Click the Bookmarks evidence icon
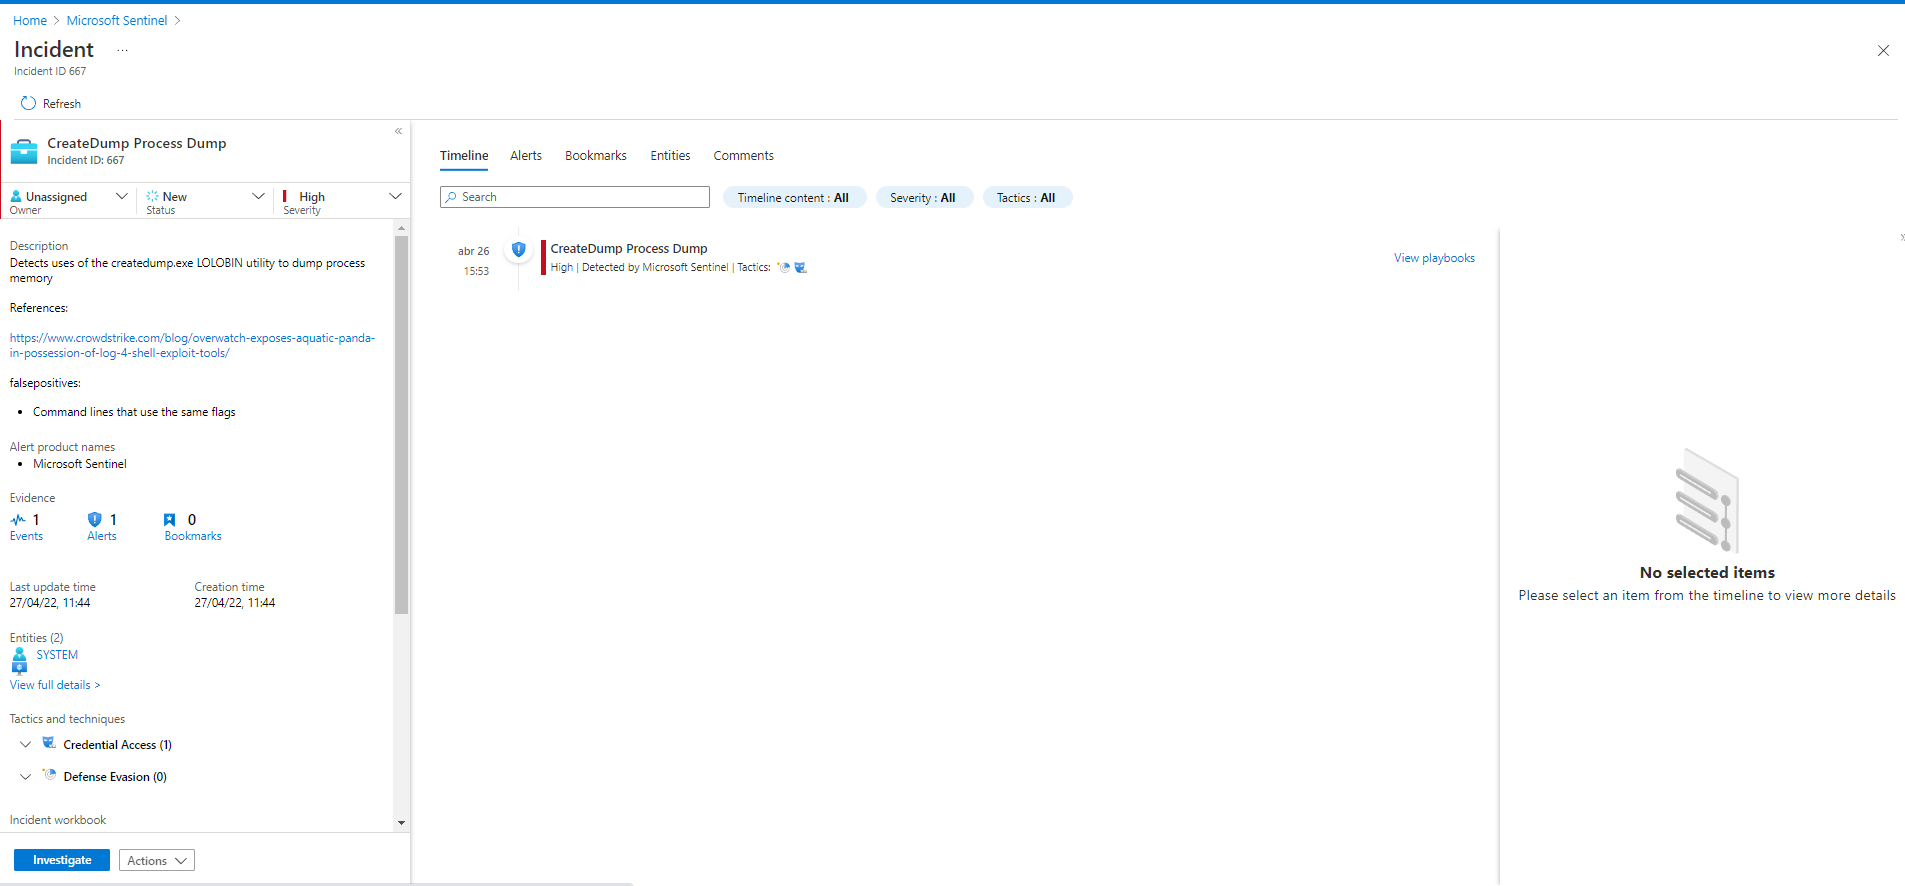Viewport: 1905px width, 886px height. coord(169,520)
